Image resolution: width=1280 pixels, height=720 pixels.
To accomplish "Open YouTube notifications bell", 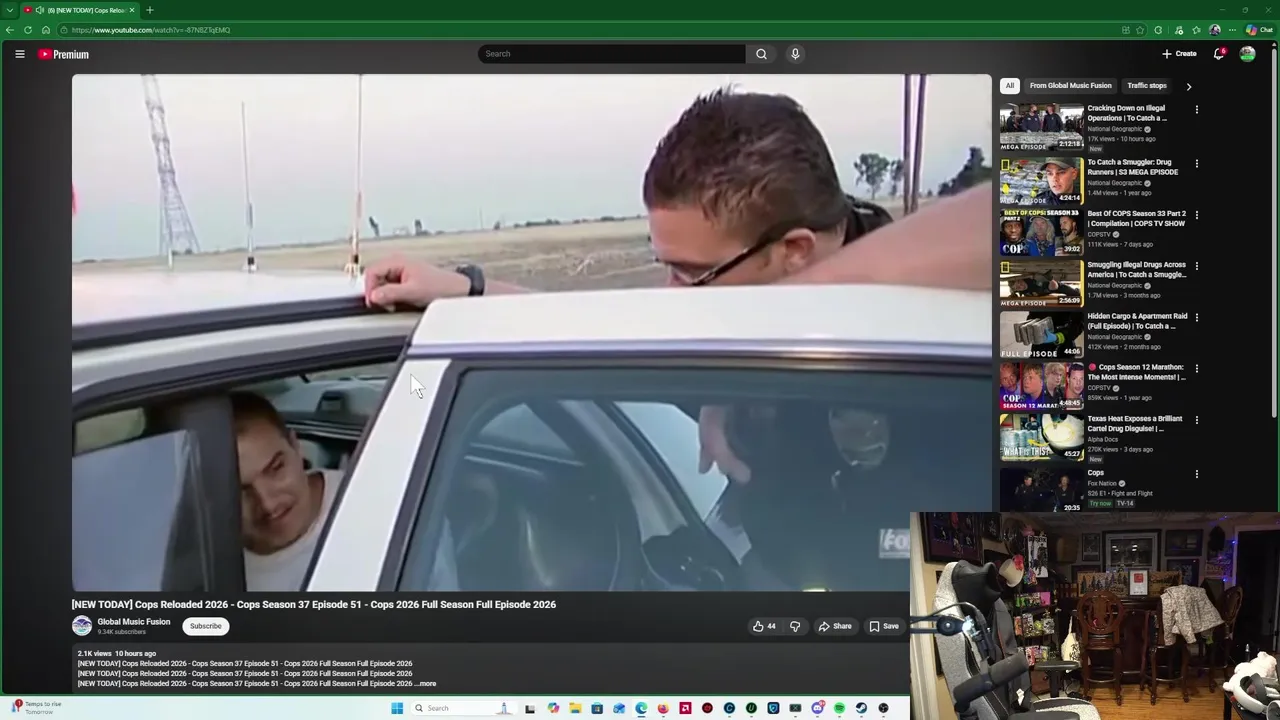I will 1218,54.
